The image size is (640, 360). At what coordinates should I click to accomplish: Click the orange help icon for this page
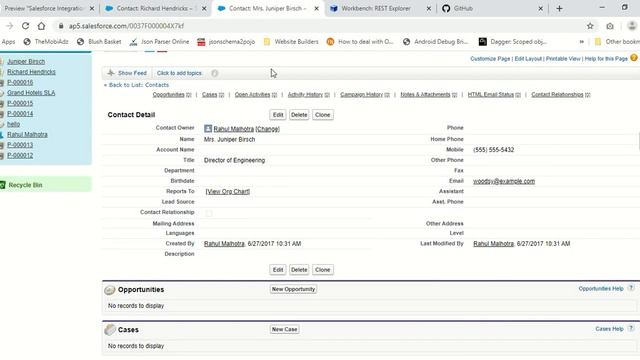tap(634, 58)
